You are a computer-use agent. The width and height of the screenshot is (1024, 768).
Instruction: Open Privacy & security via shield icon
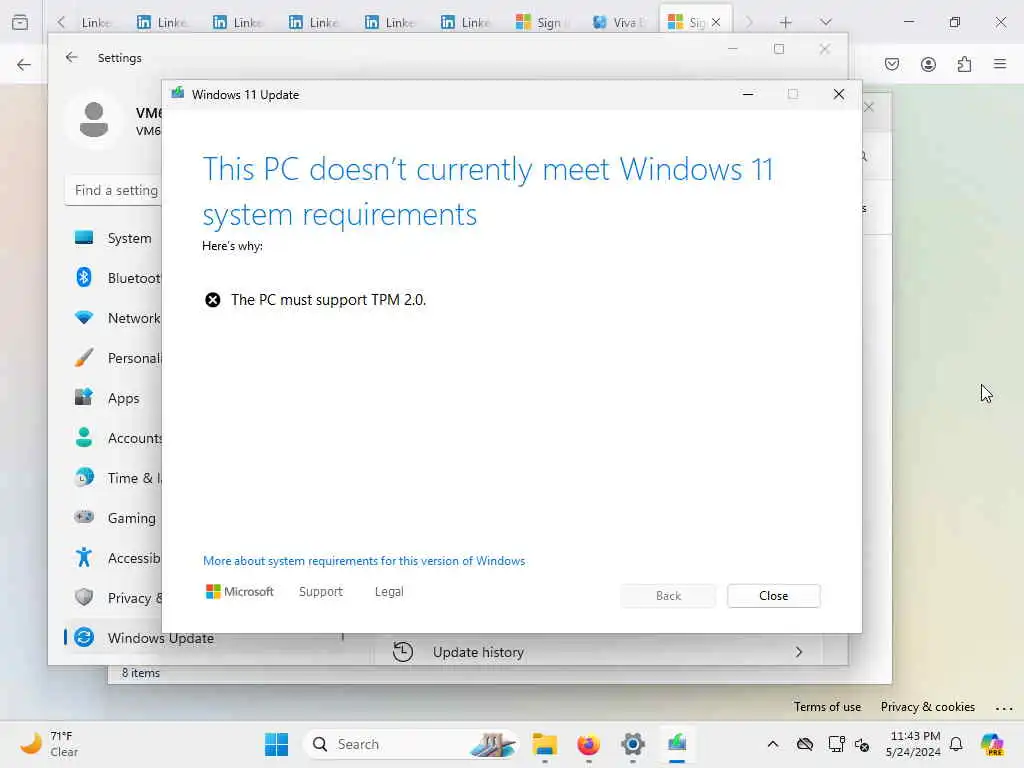point(84,597)
